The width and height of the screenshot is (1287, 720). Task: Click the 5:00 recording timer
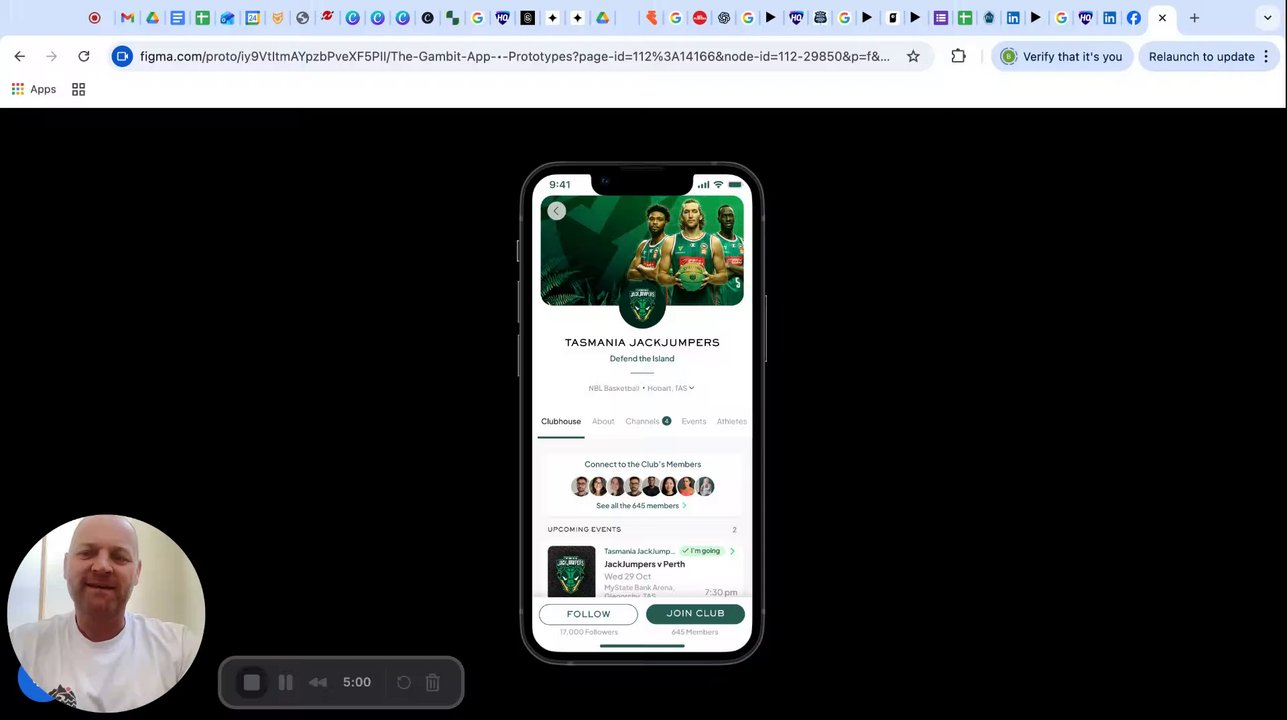[357, 682]
